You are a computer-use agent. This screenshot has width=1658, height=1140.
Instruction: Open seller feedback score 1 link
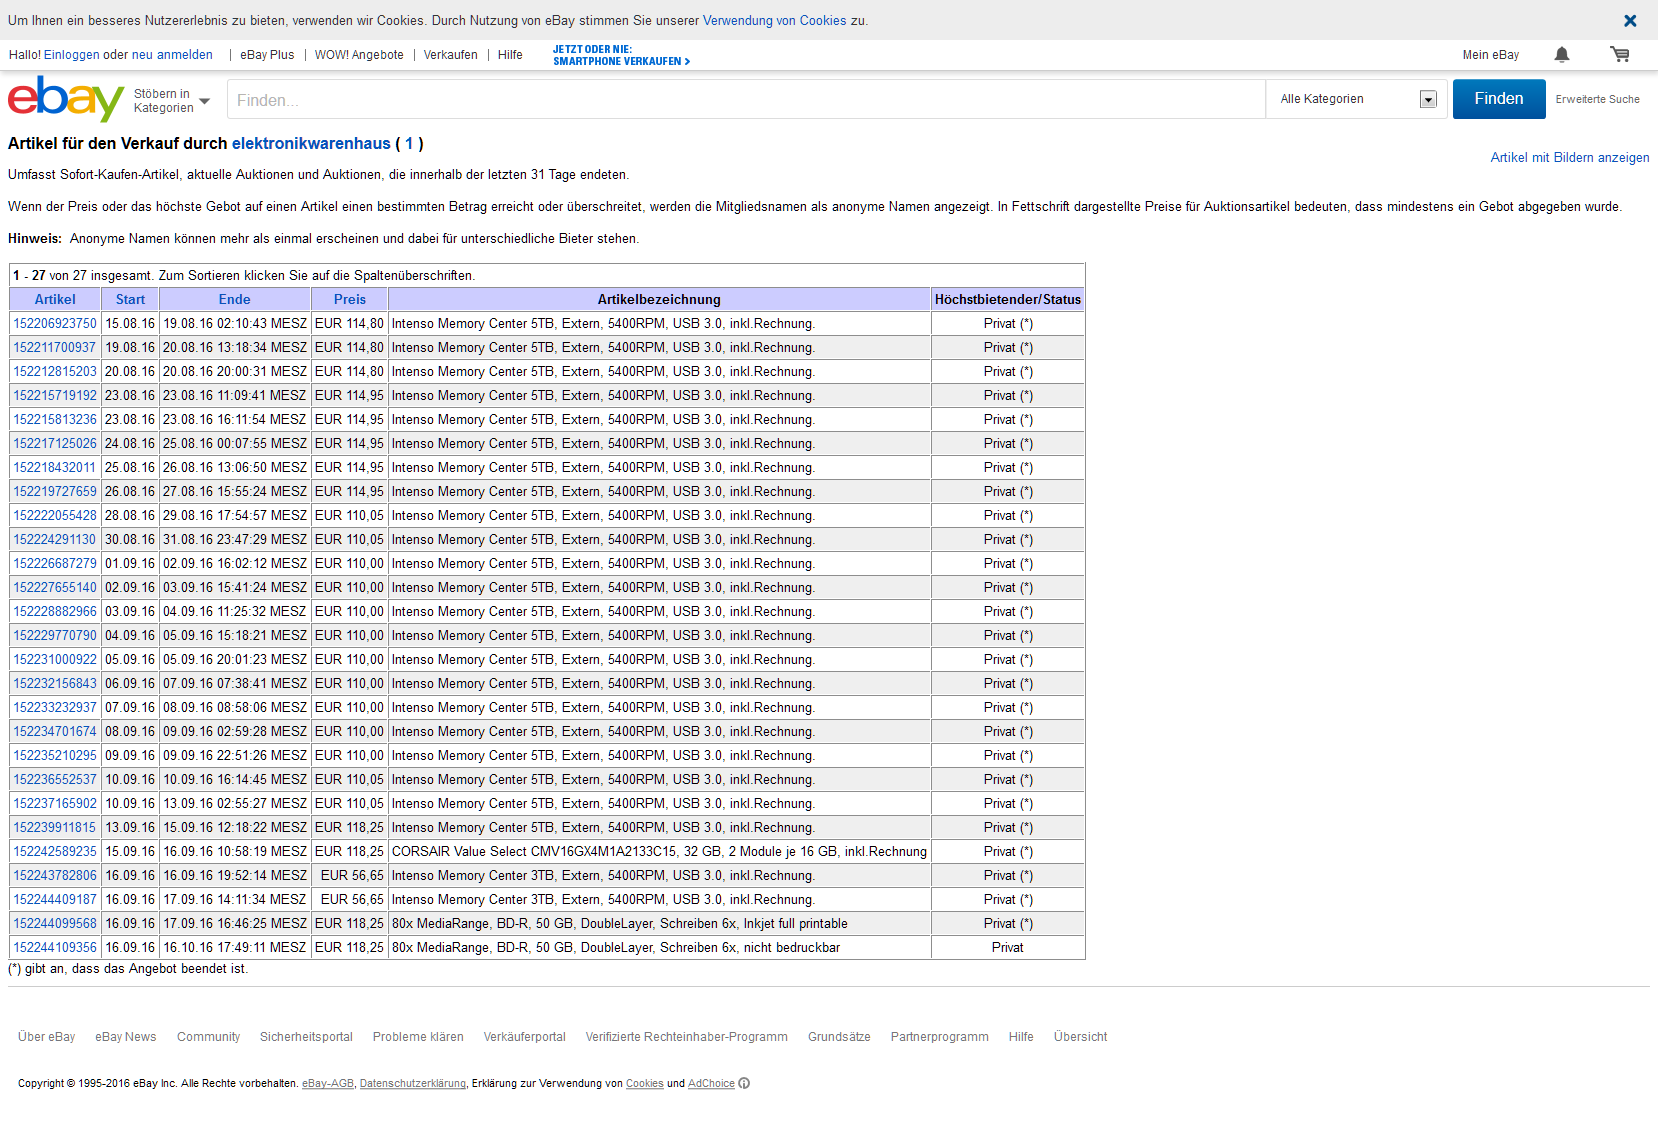409,144
